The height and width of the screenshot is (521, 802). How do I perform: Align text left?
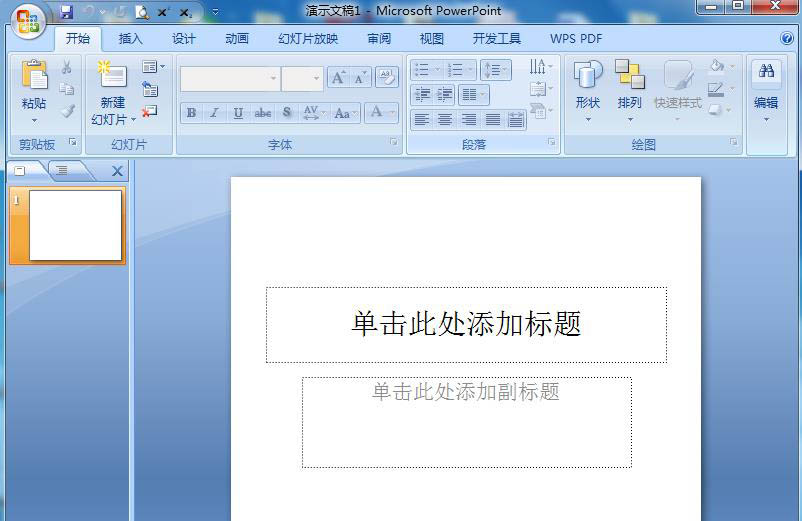(x=421, y=120)
